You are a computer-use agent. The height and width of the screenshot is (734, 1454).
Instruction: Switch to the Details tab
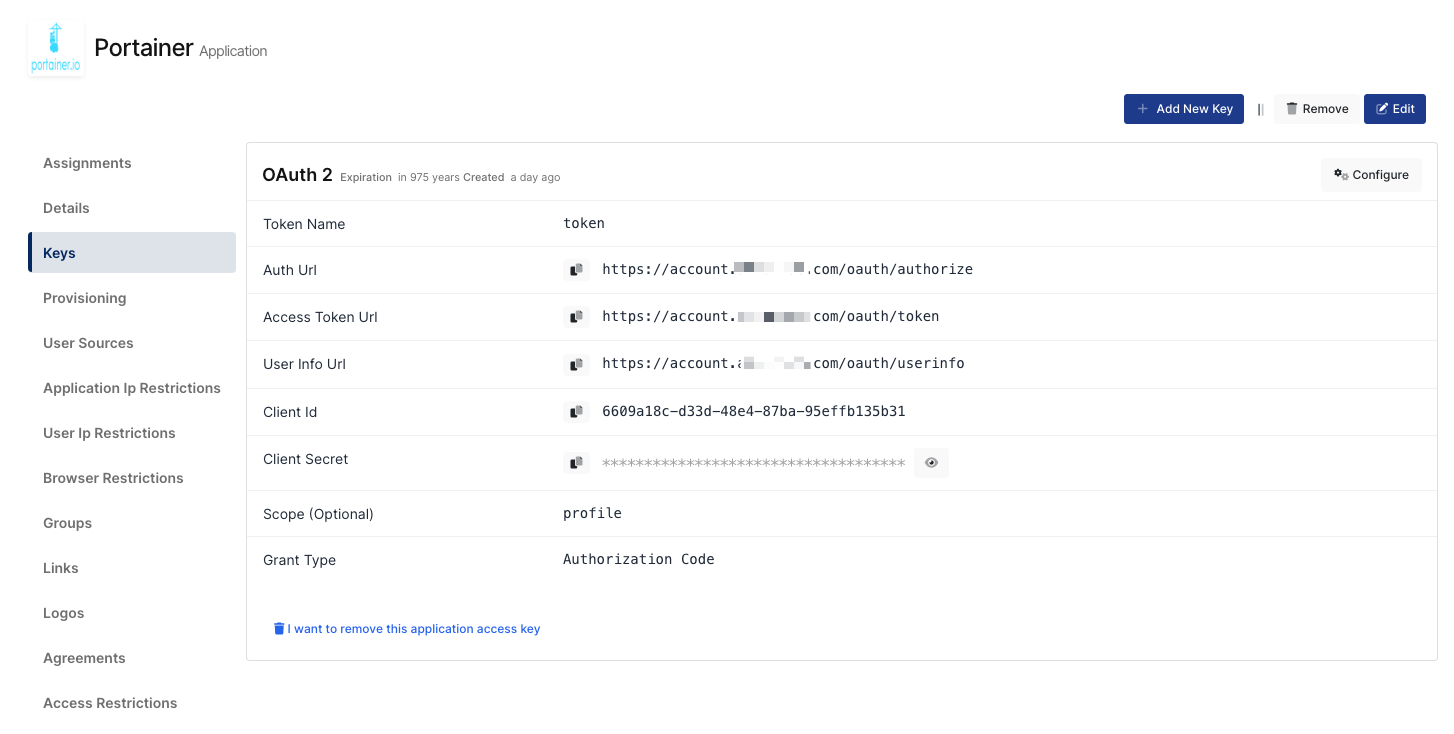click(66, 208)
